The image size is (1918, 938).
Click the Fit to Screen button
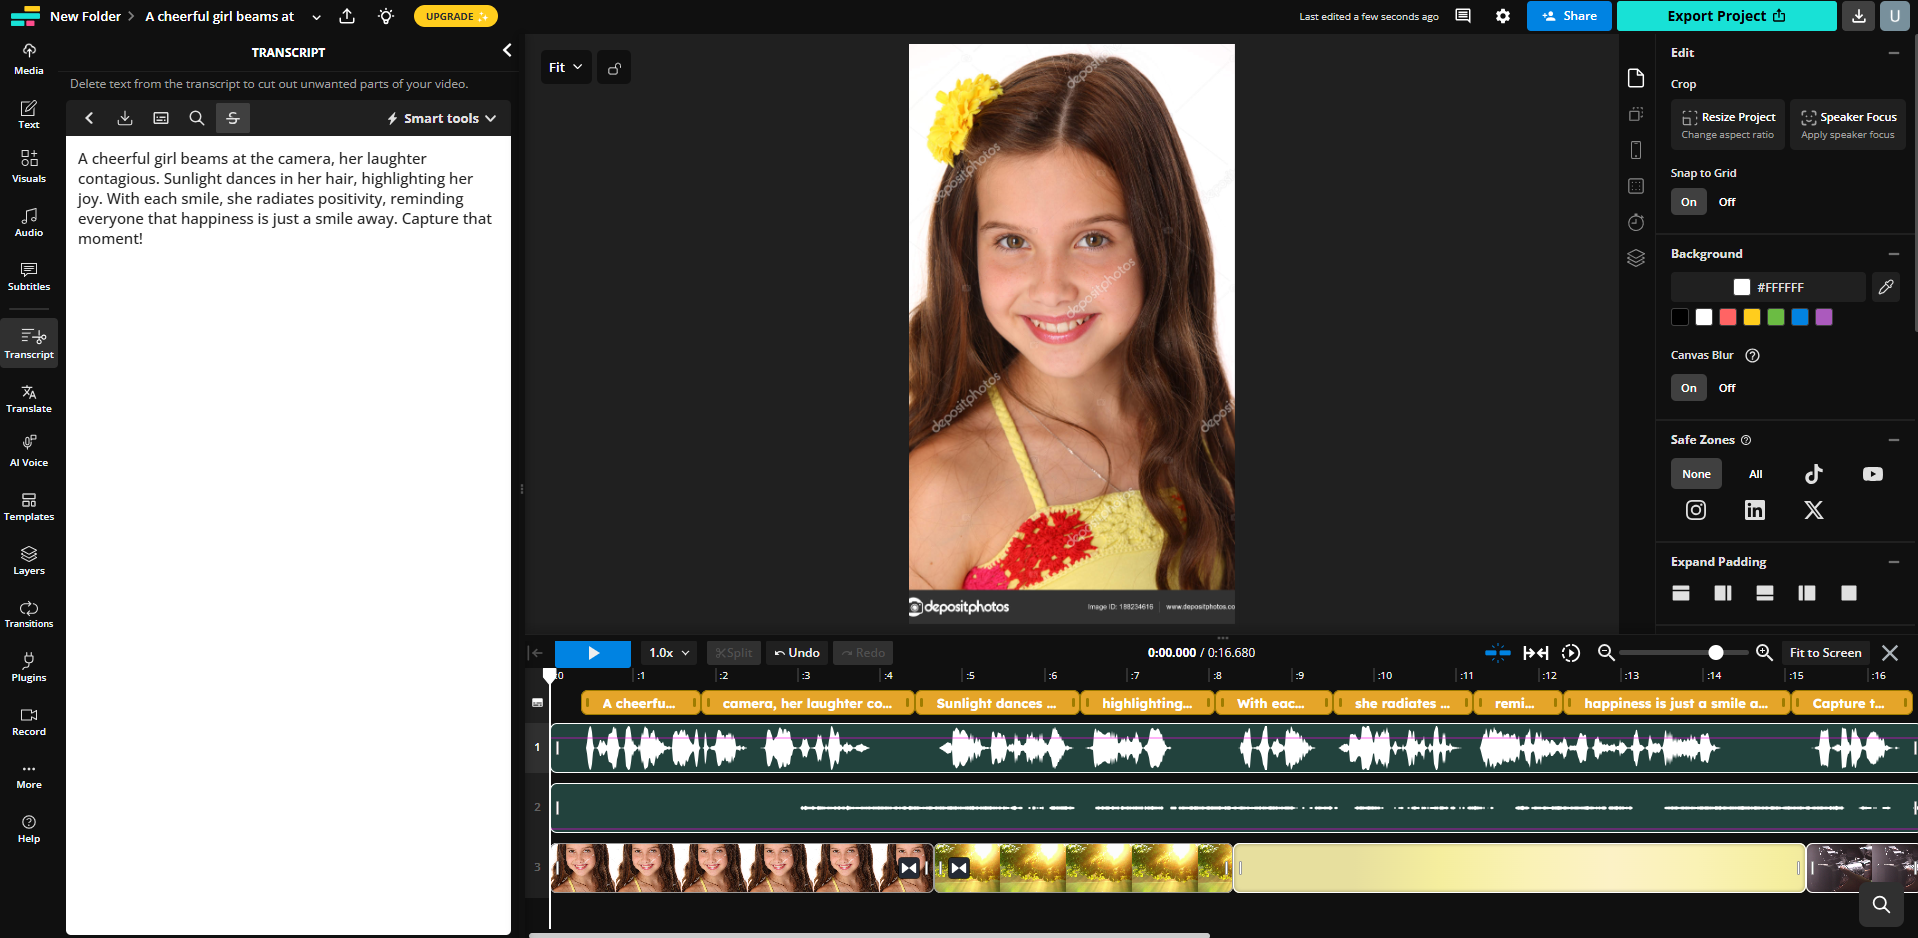[1824, 652]
